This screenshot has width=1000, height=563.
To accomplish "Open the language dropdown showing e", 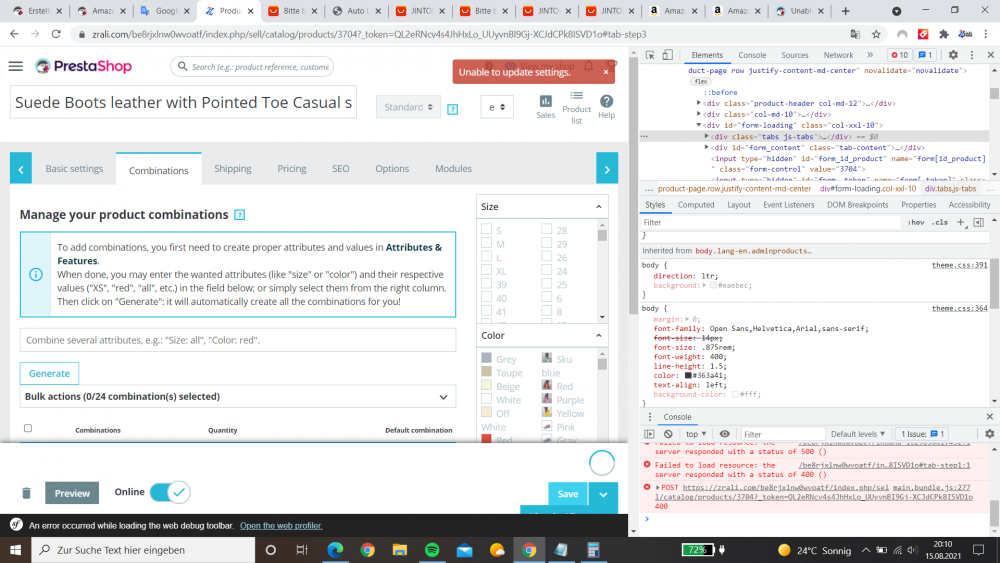I will 497,107.
